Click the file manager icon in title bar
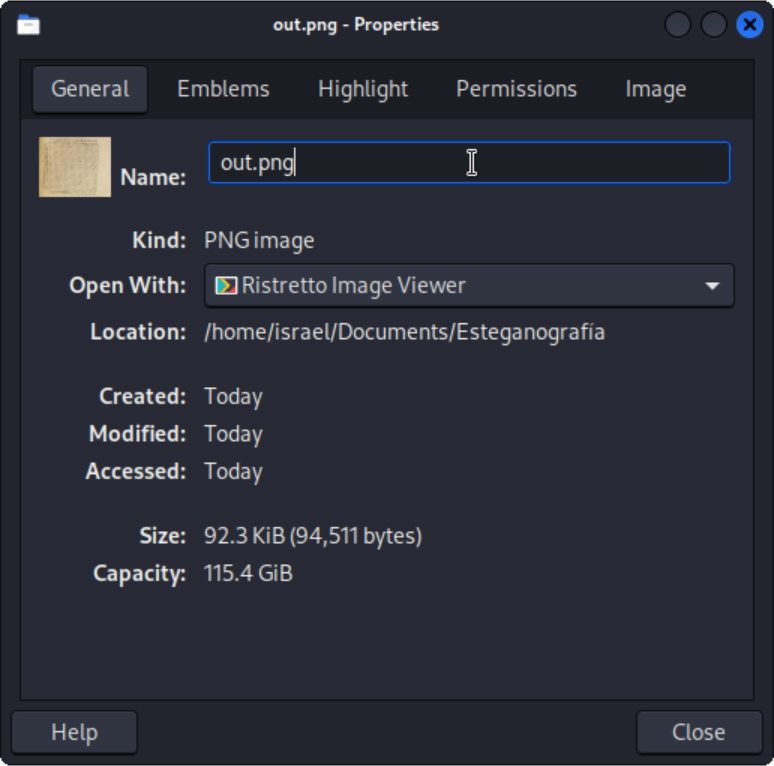774x766 pixels. tap(28, 24)
